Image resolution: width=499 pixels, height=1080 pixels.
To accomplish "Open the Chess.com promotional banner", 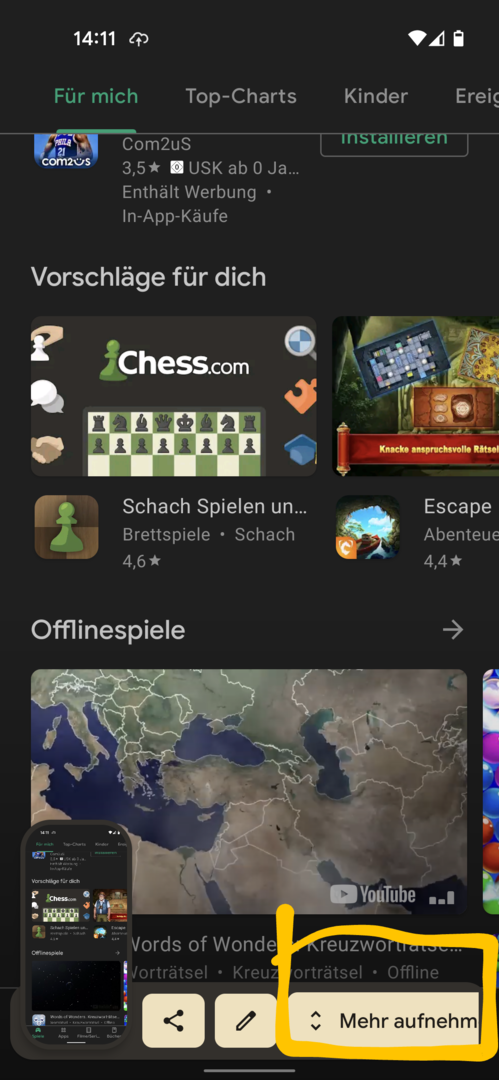I will [x=174, y=396].
